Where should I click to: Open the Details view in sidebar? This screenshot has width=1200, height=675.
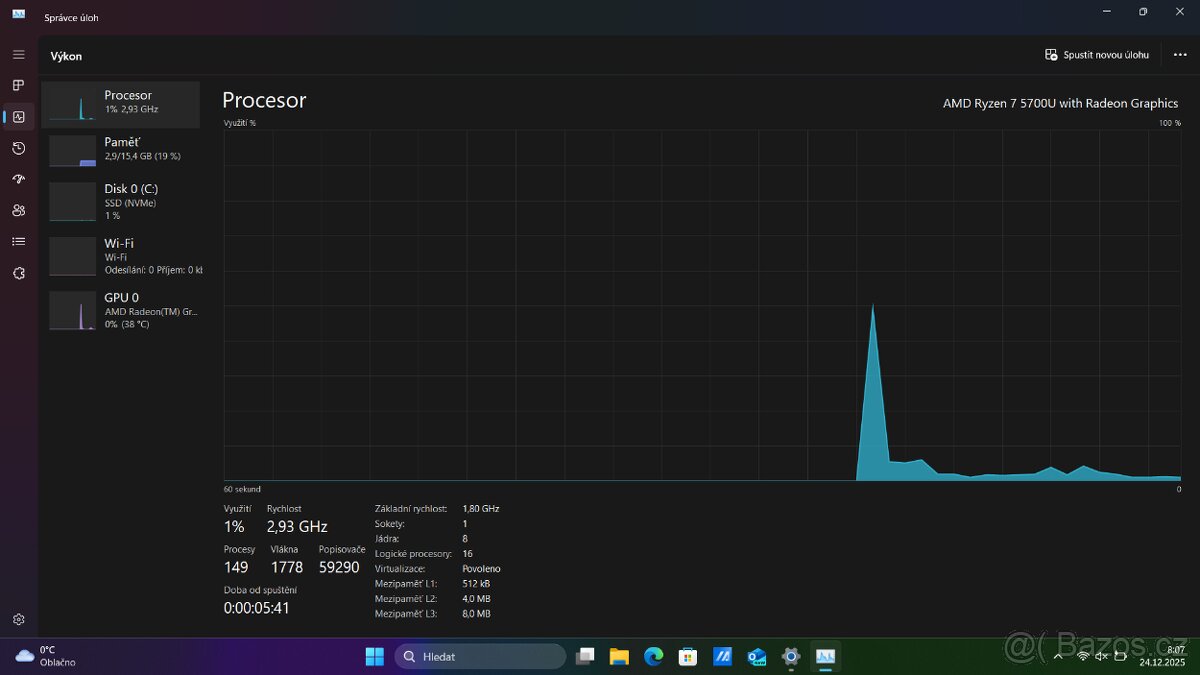tap(18, 241)
